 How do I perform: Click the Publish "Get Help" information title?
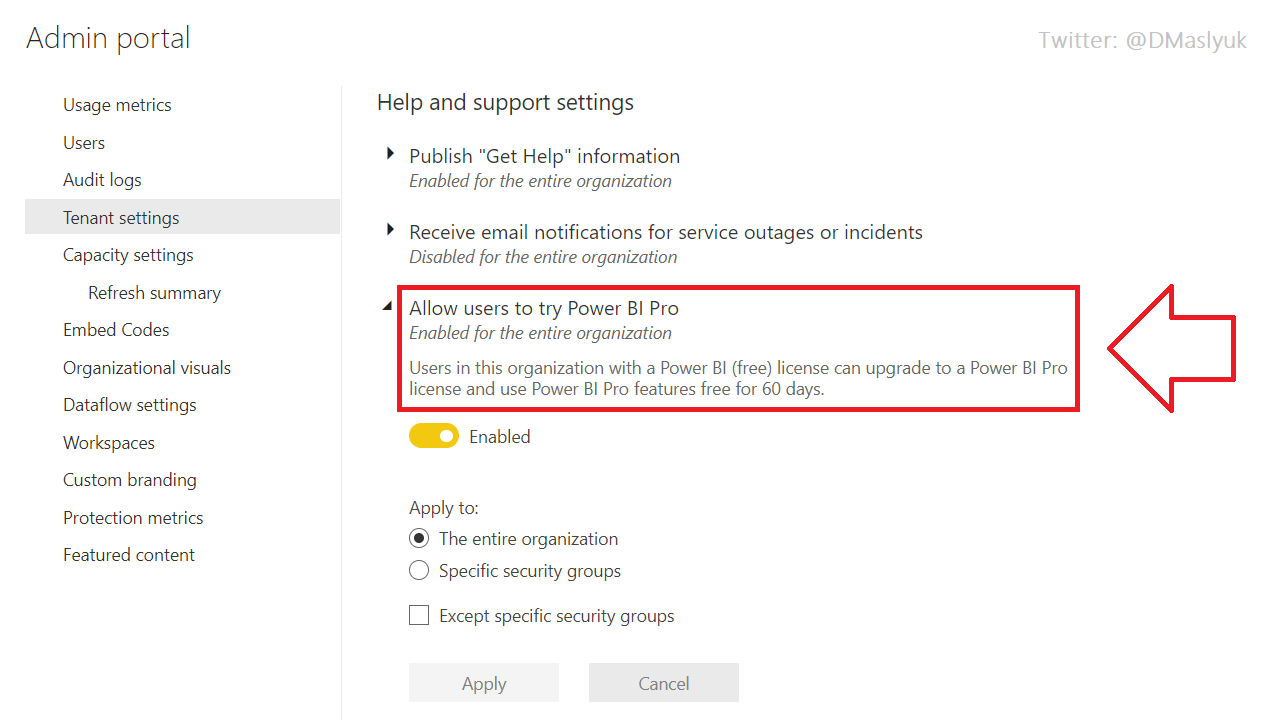click(x=544, y=156)
